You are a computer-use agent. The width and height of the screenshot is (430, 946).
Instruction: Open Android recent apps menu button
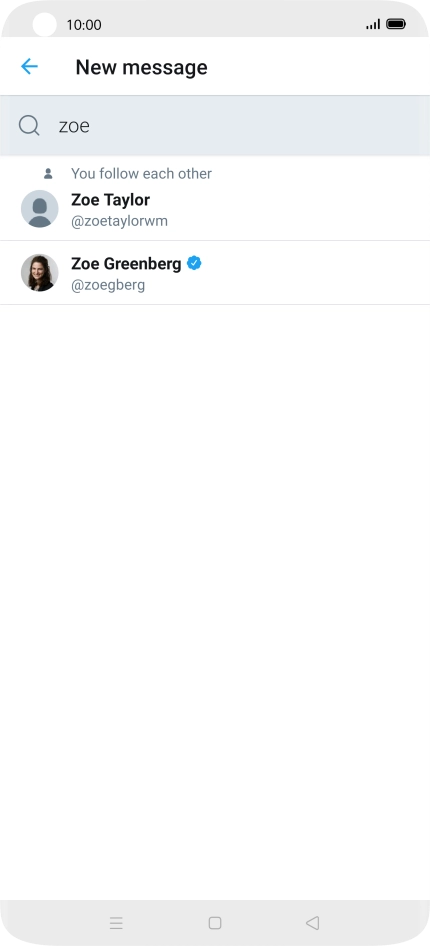click(x=116, y=922)
